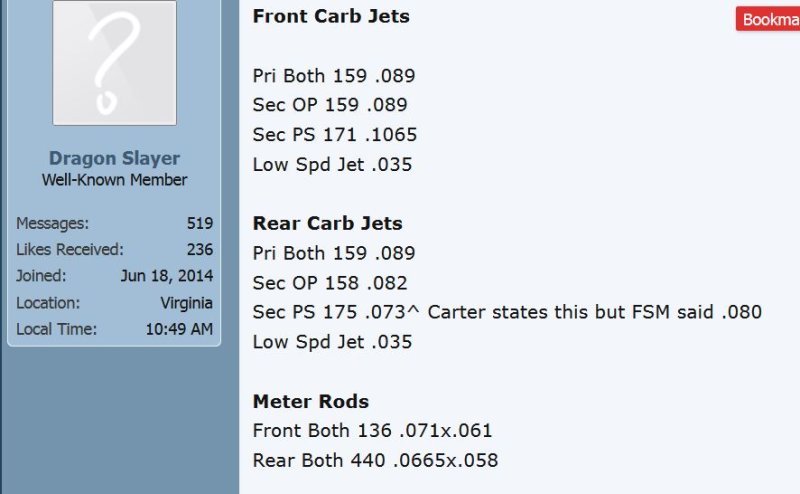Click the Sec OP 158 .082 line

click(x=330, y=283)
